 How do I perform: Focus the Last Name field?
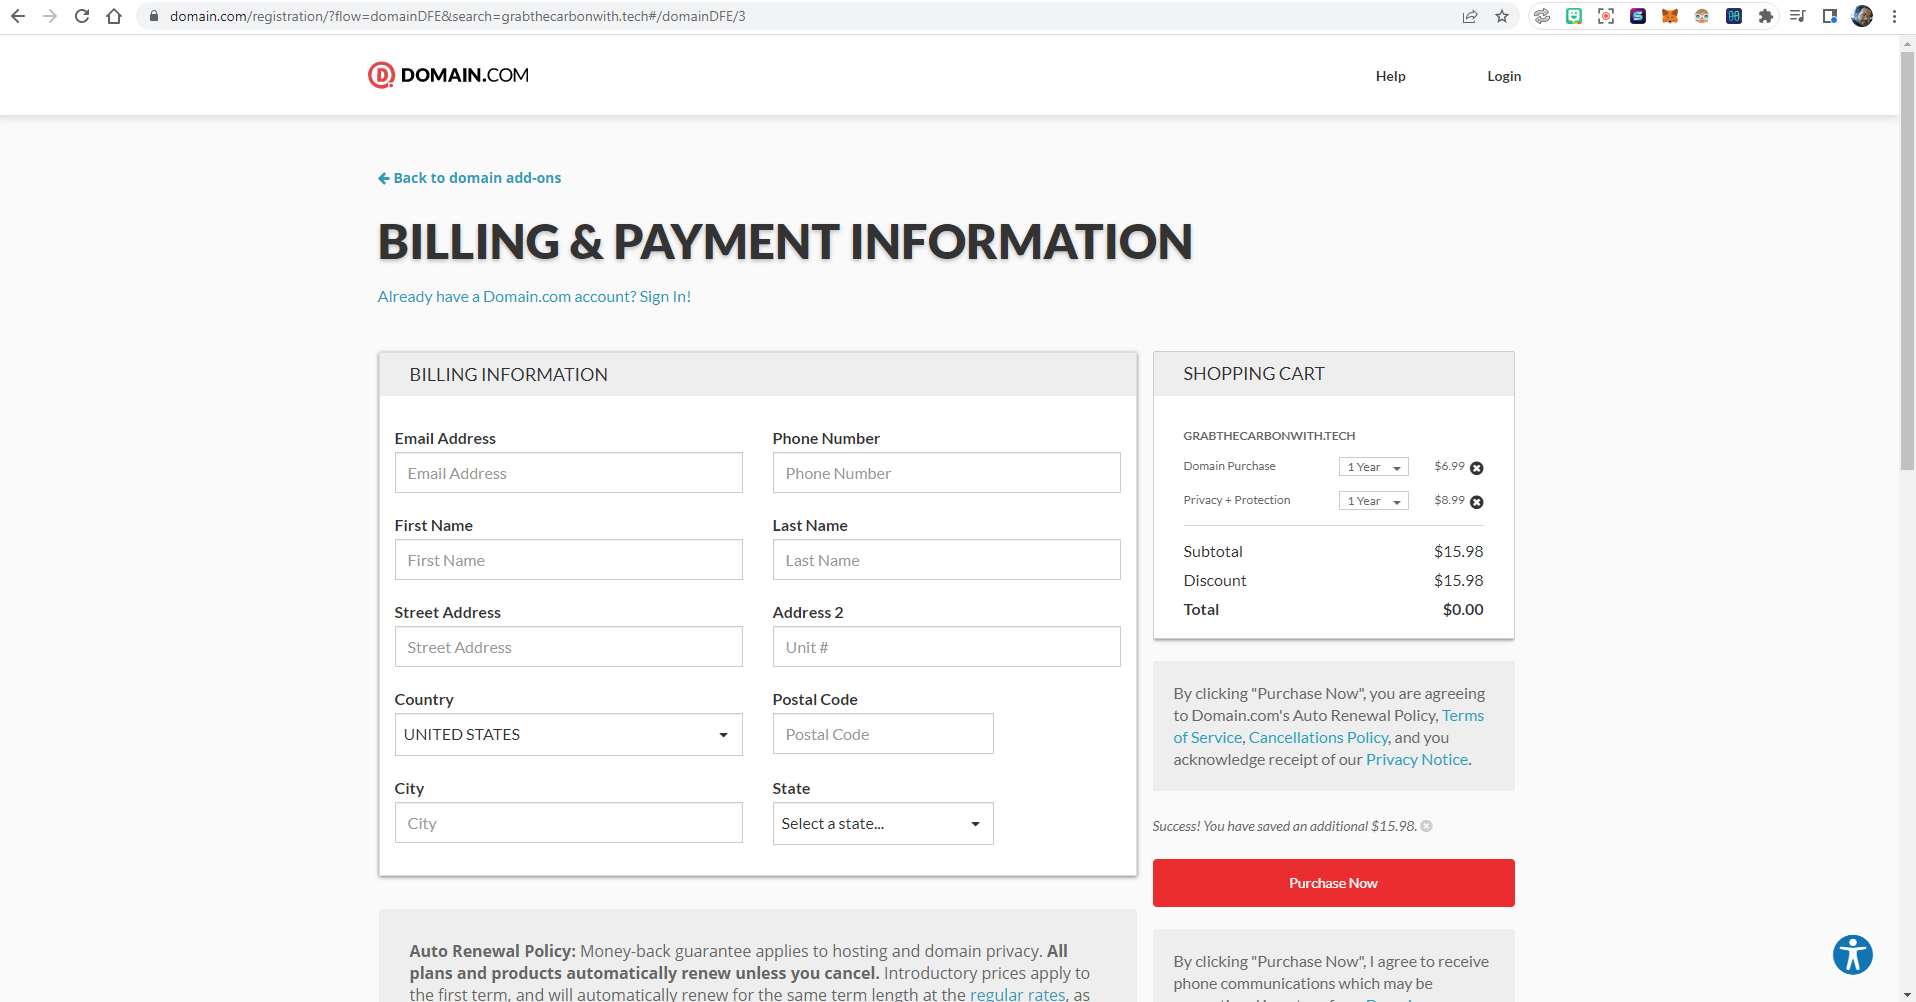pyautogui.click(x=946, y=560)
